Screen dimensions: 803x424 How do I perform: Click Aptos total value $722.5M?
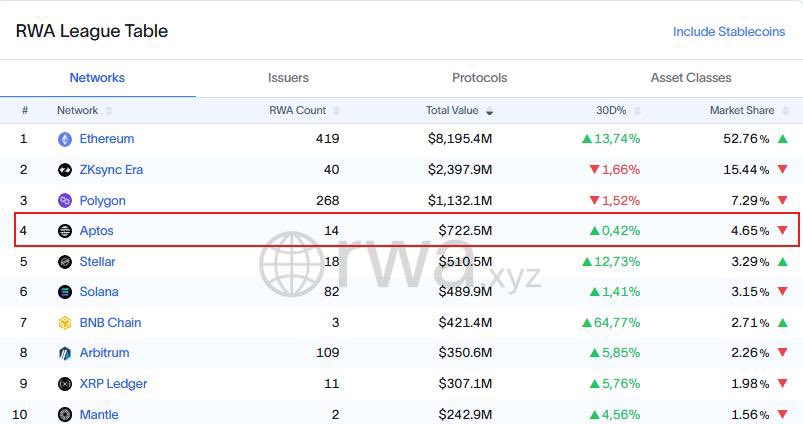[465, 231]
